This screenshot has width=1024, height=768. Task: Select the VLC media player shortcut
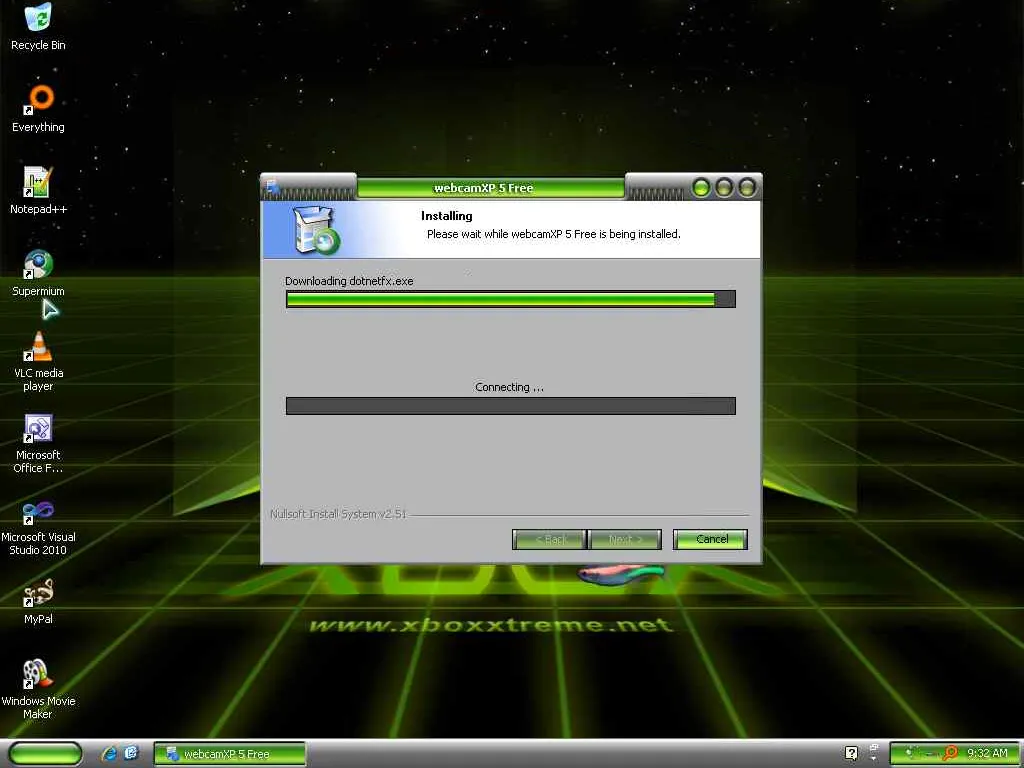38,360
